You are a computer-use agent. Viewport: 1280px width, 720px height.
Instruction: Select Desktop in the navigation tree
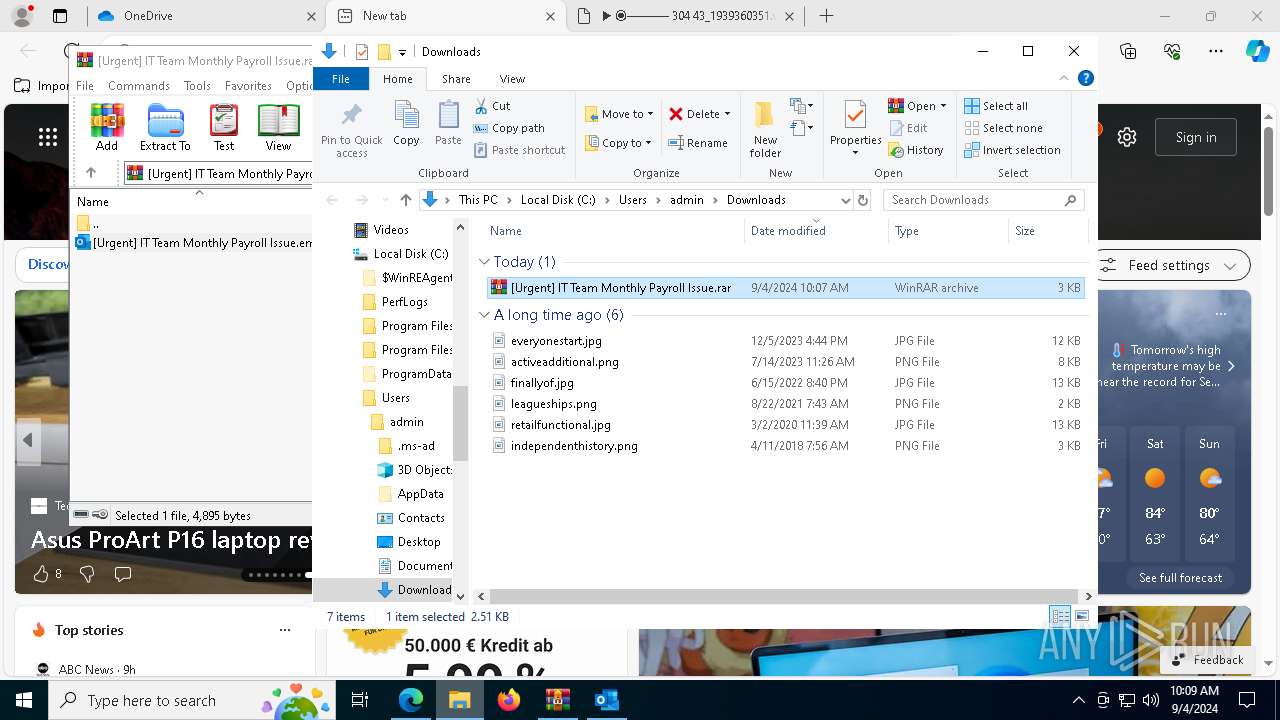click(418, 542)
